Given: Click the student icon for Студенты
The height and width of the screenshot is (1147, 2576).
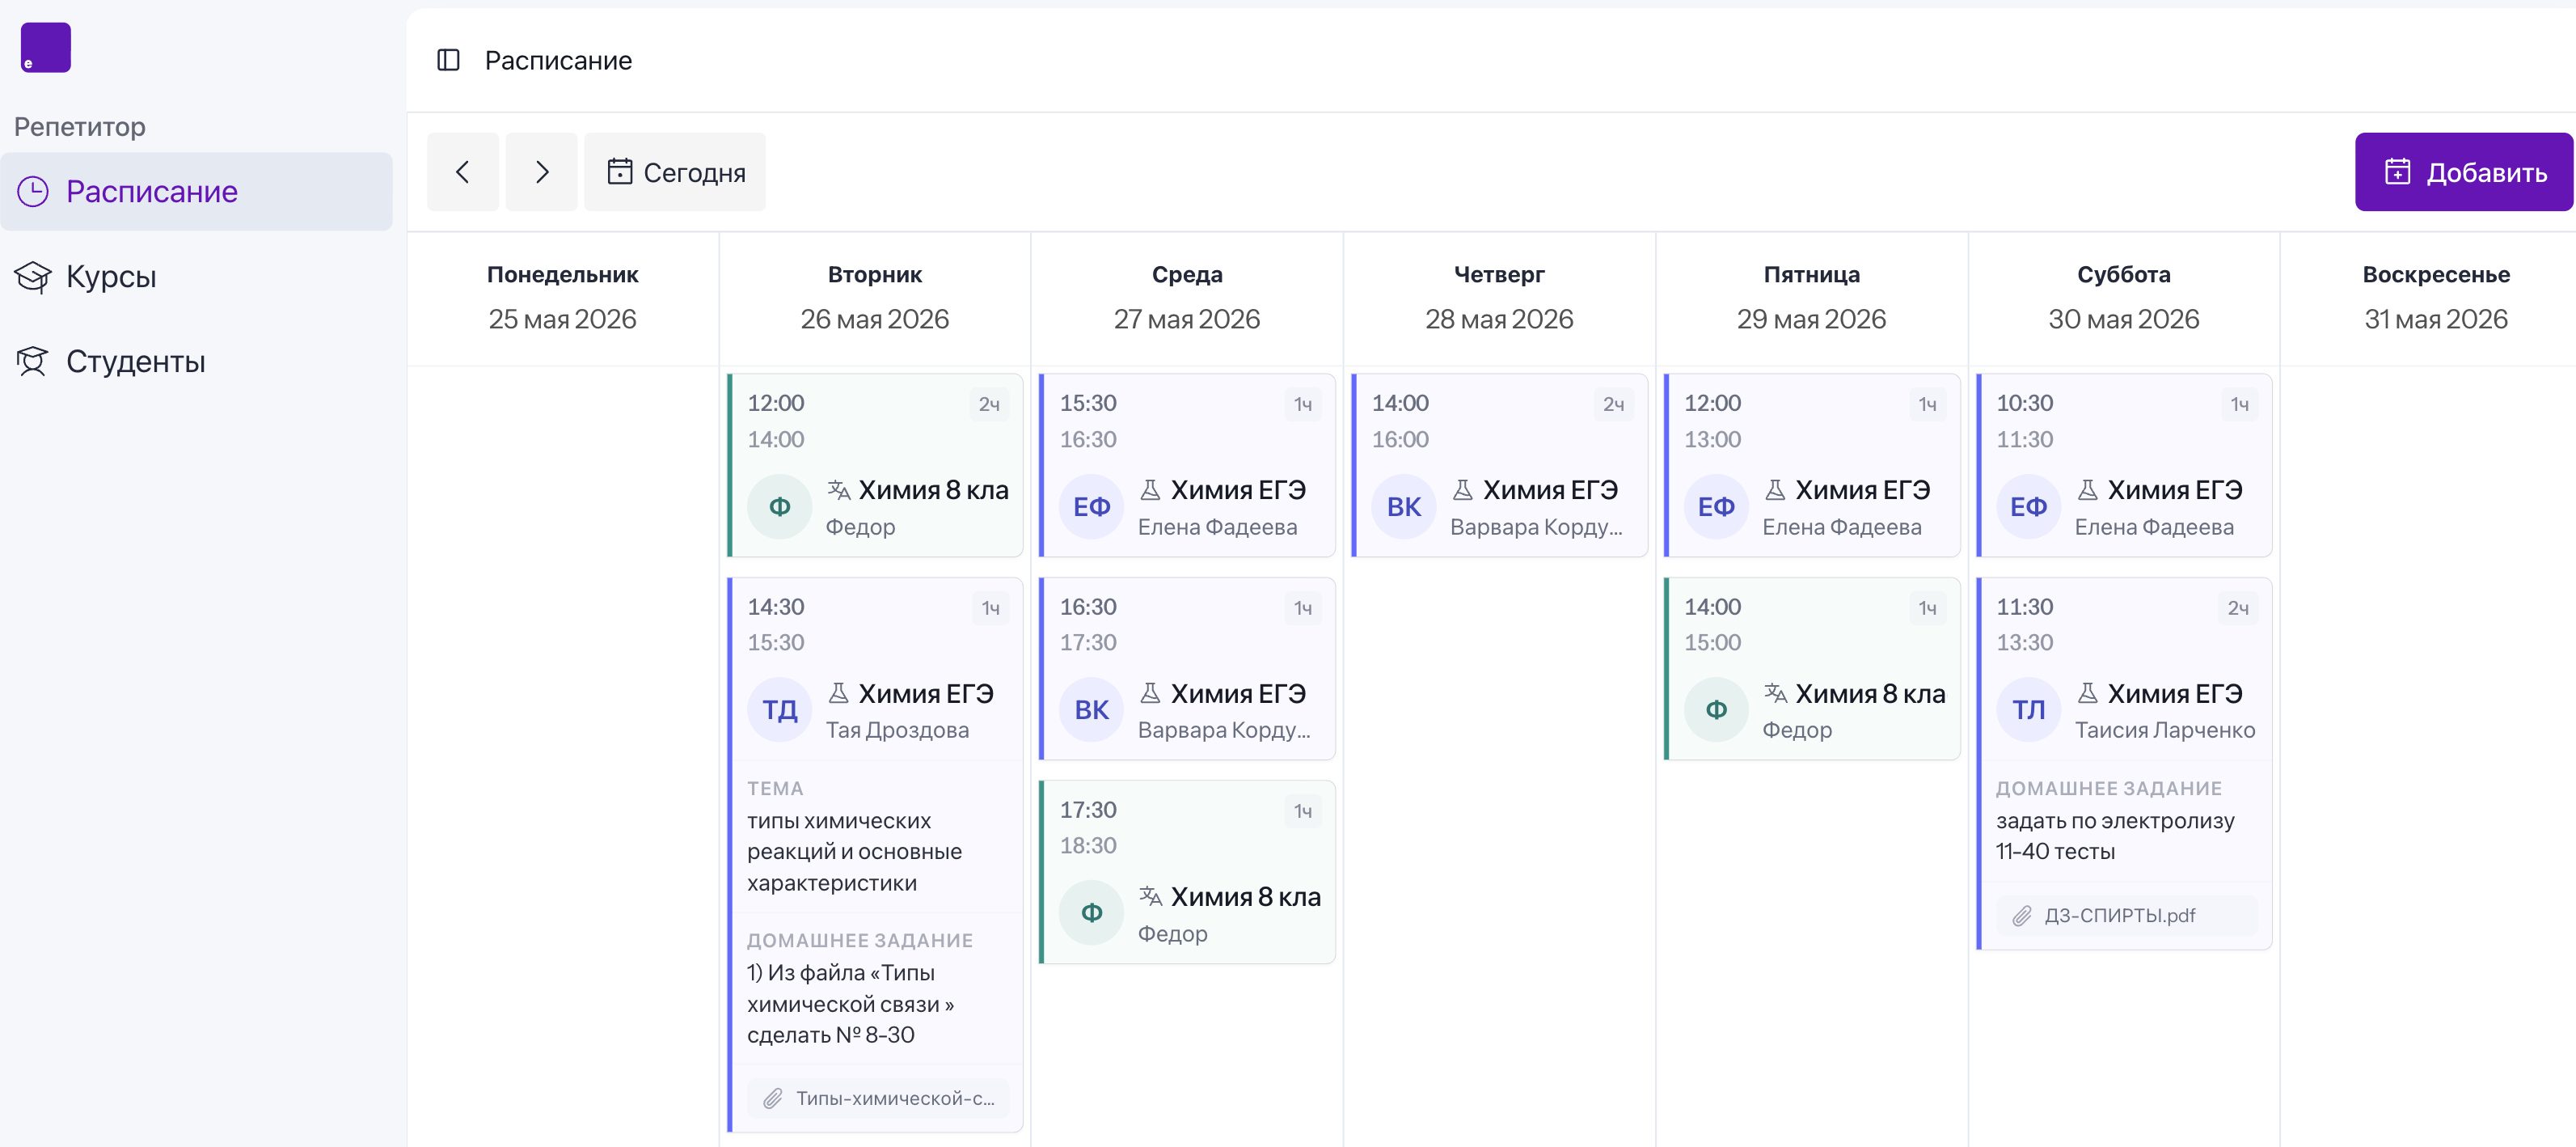Looking at the screenshot, I should 33,361.
